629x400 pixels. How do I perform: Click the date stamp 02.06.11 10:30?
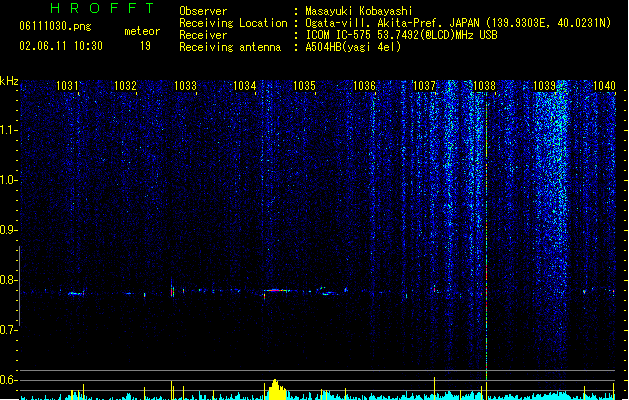[61, 46]
